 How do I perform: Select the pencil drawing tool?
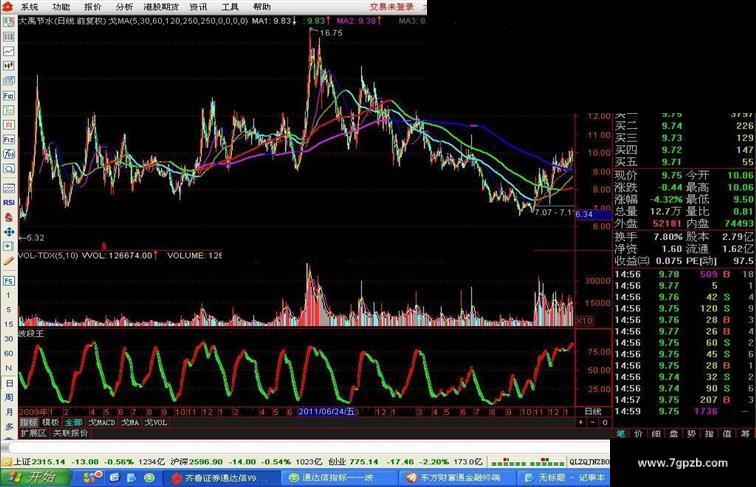tap(9, 261)
